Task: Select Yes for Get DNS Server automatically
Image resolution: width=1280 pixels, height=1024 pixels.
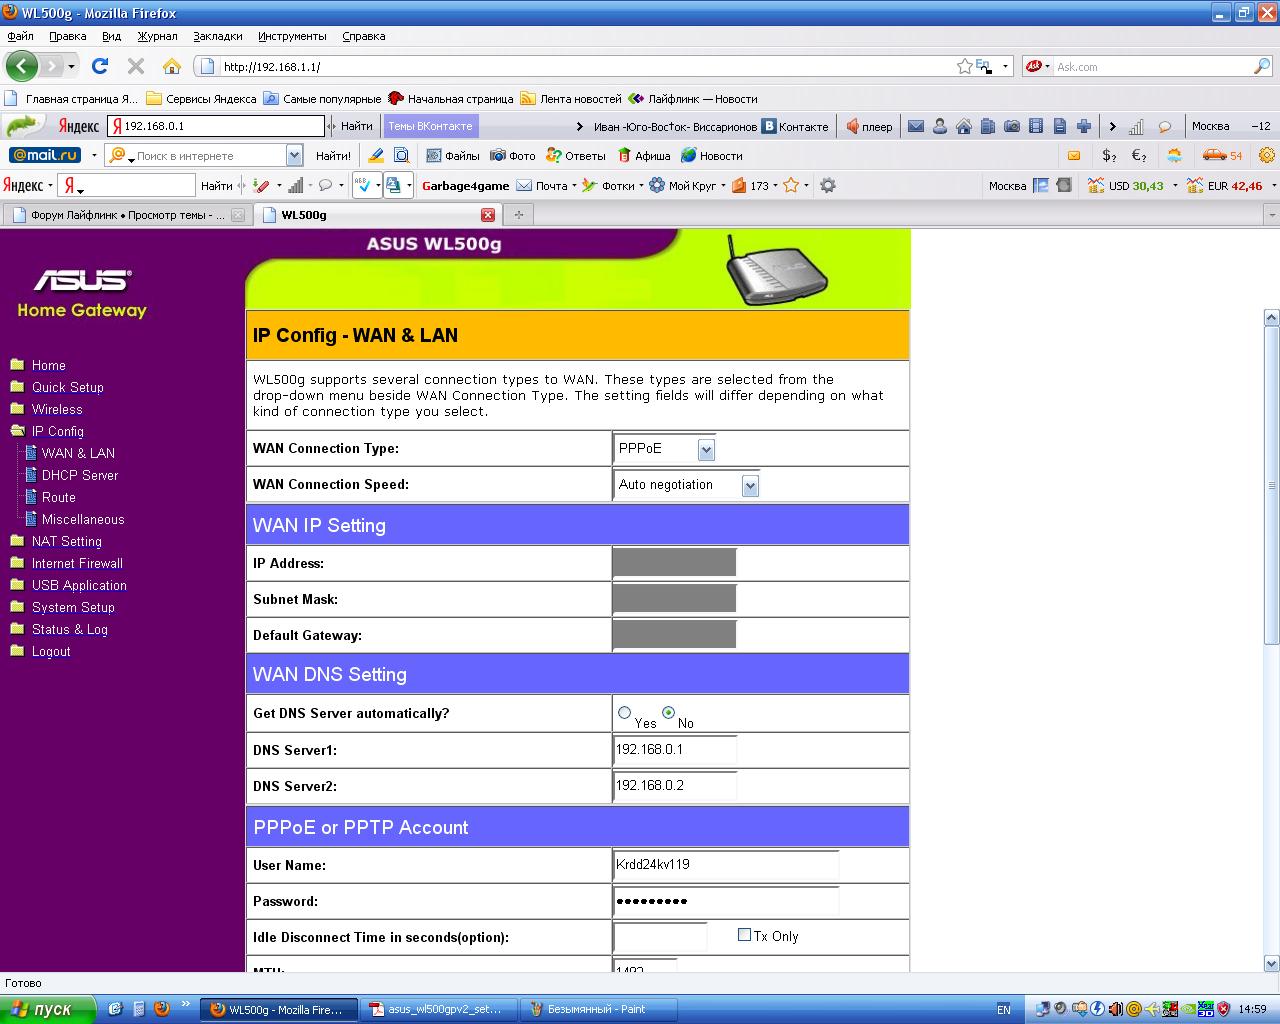Action: tap(624, 713)
